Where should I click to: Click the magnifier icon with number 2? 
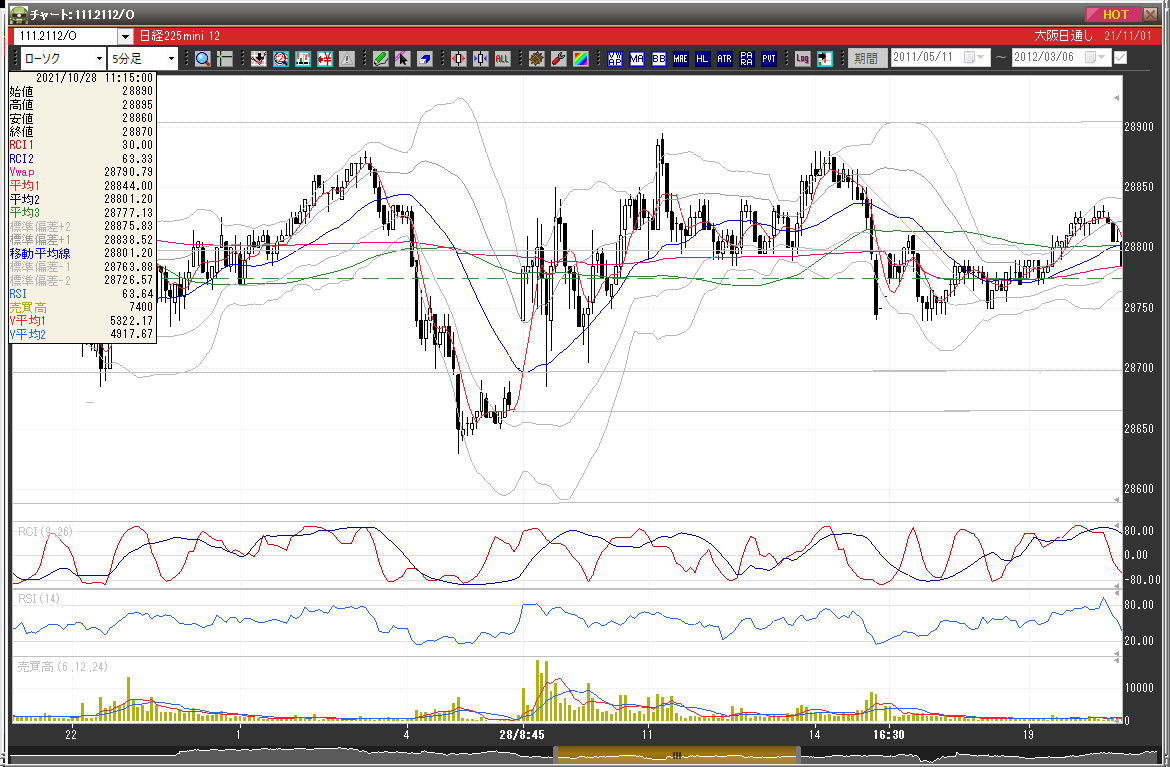click(281, 58)
